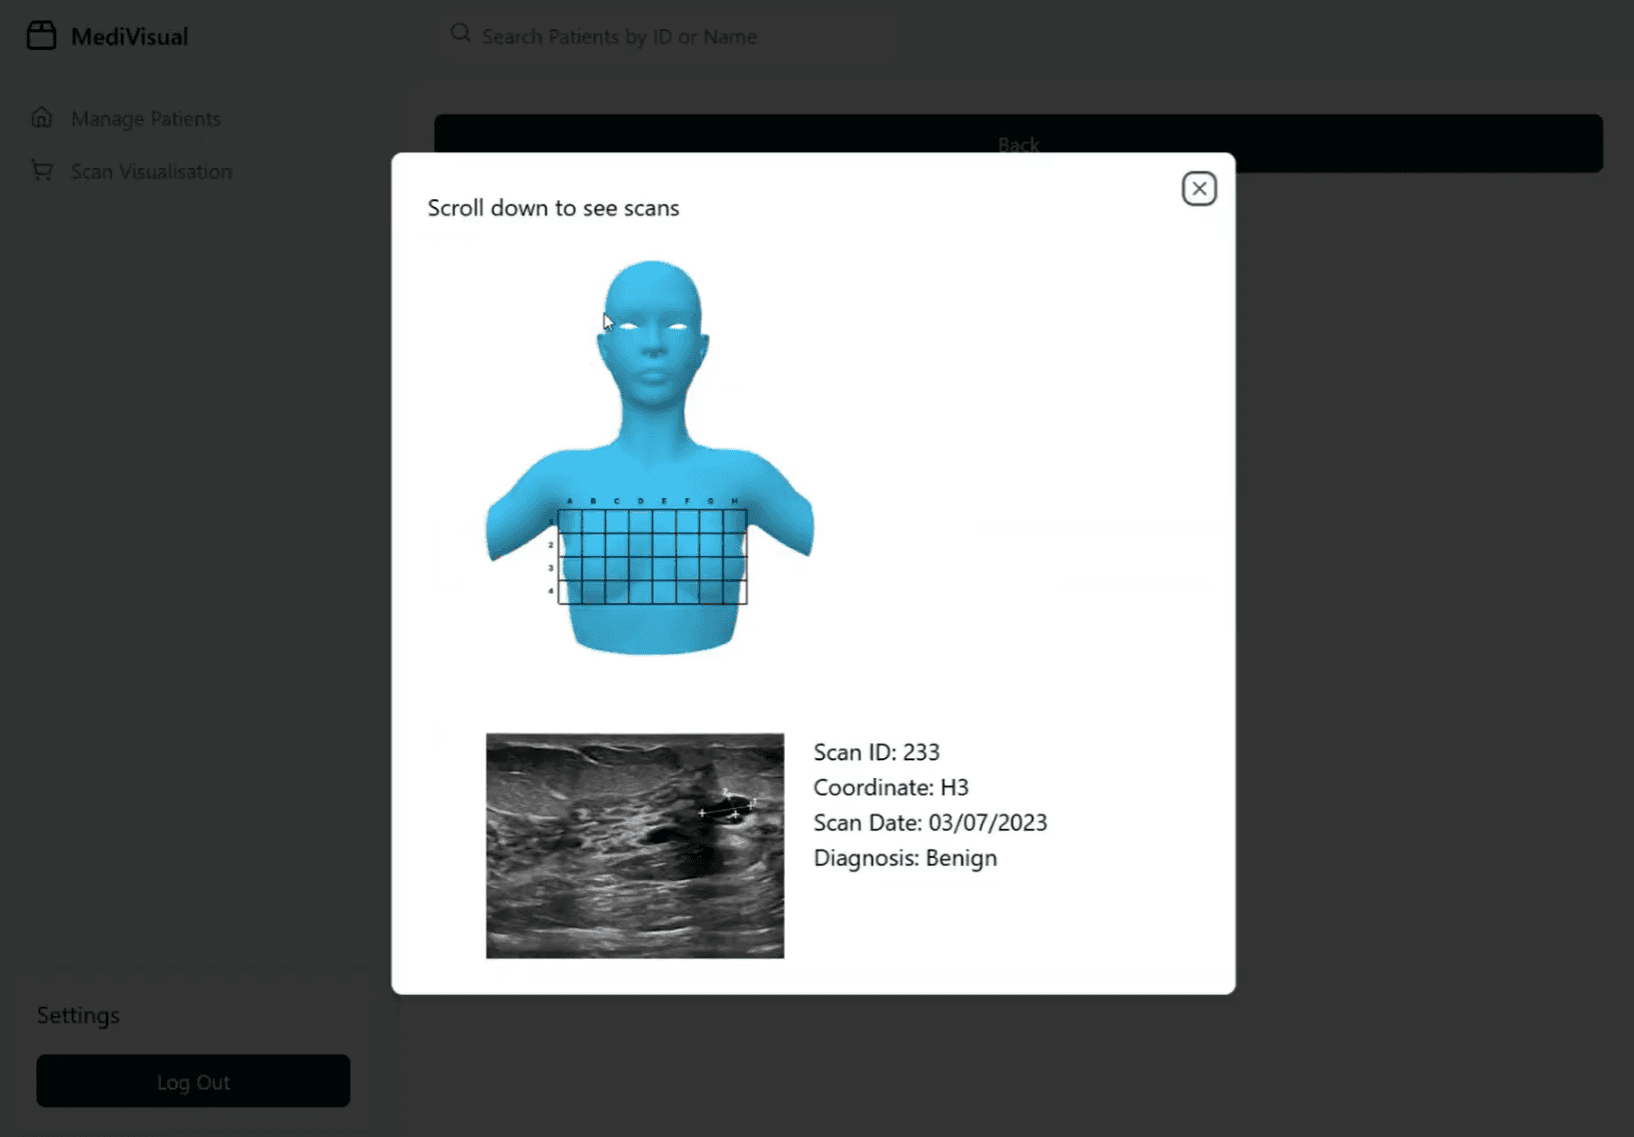Select grid cell E4 on body model
The image size is (1634, 1137).
(664, 593)
